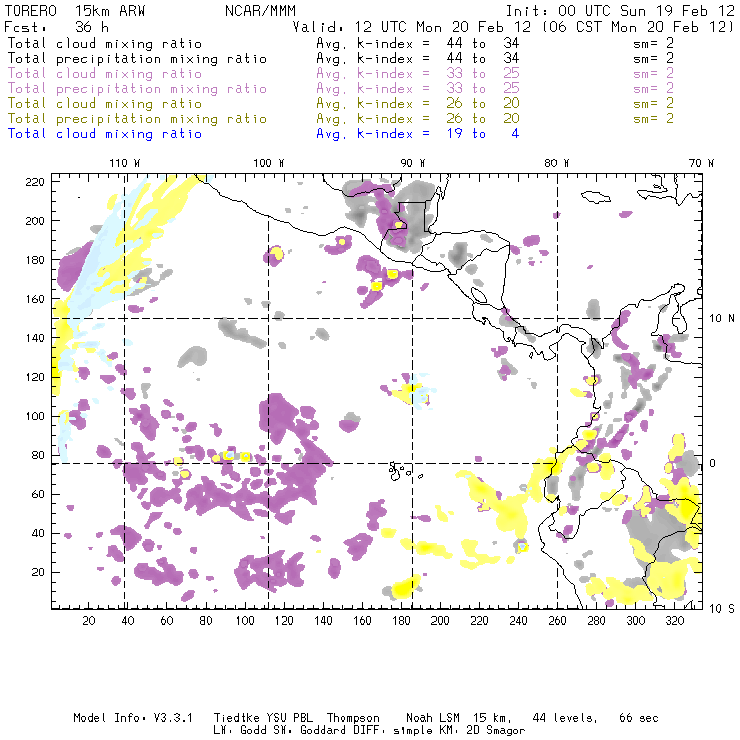Click the y-axis '220' tick label
This screenshot has width=740, height=740.
[35, 182]
